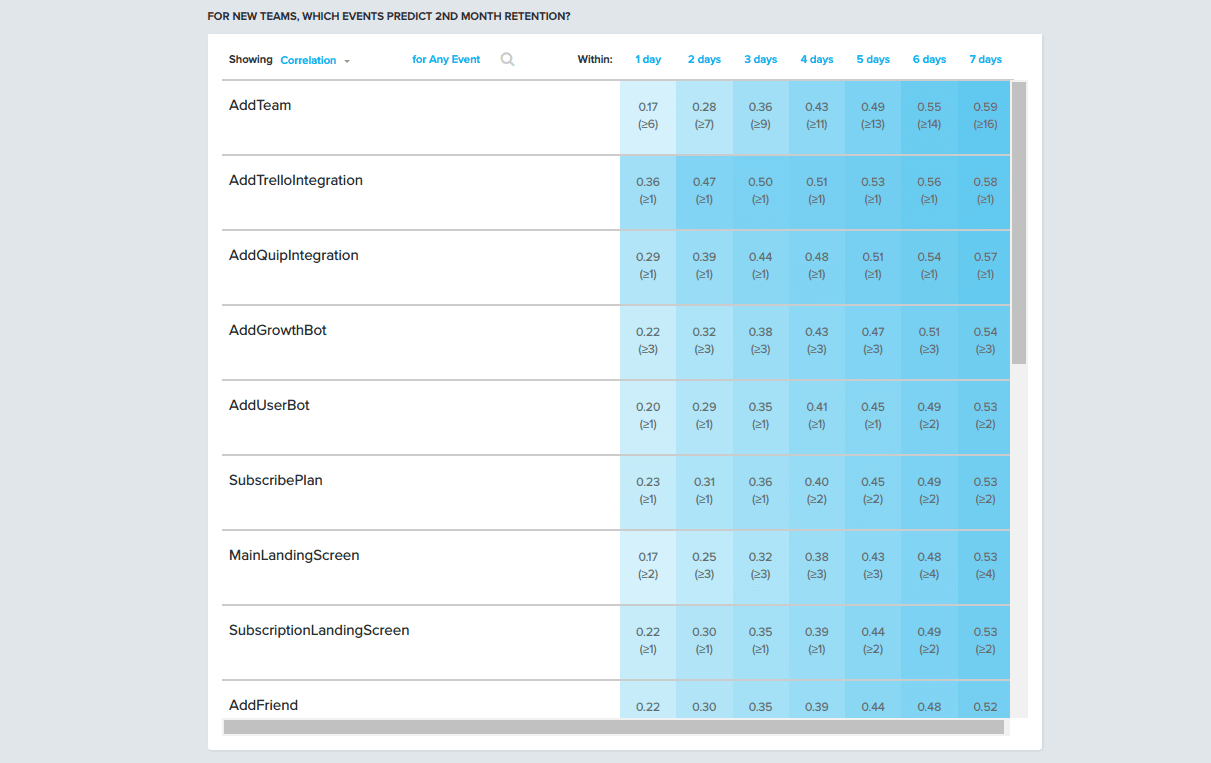1211x763 pixels.
Task: Open the Correlation dropdown
Action: [315, 60]
